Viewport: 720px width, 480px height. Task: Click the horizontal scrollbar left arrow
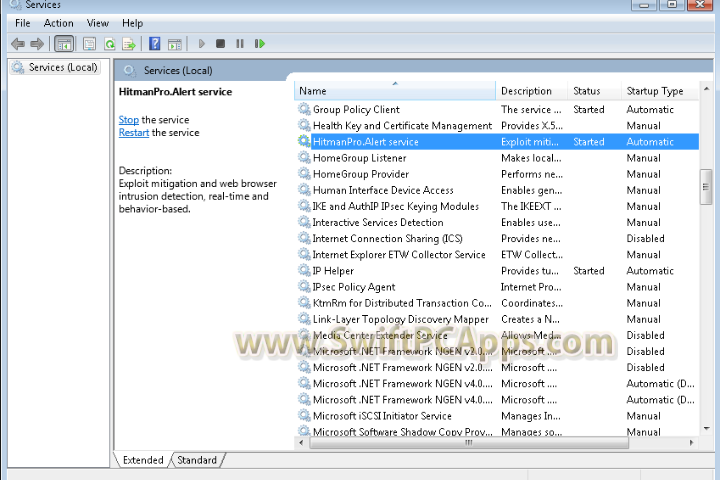pyautogui.click(x=301, y=443)
